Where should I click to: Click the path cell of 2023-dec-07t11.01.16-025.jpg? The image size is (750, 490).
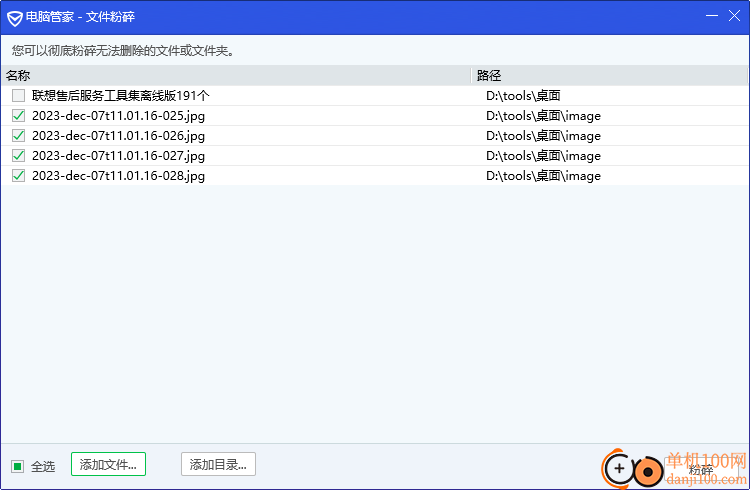(543, 116)
